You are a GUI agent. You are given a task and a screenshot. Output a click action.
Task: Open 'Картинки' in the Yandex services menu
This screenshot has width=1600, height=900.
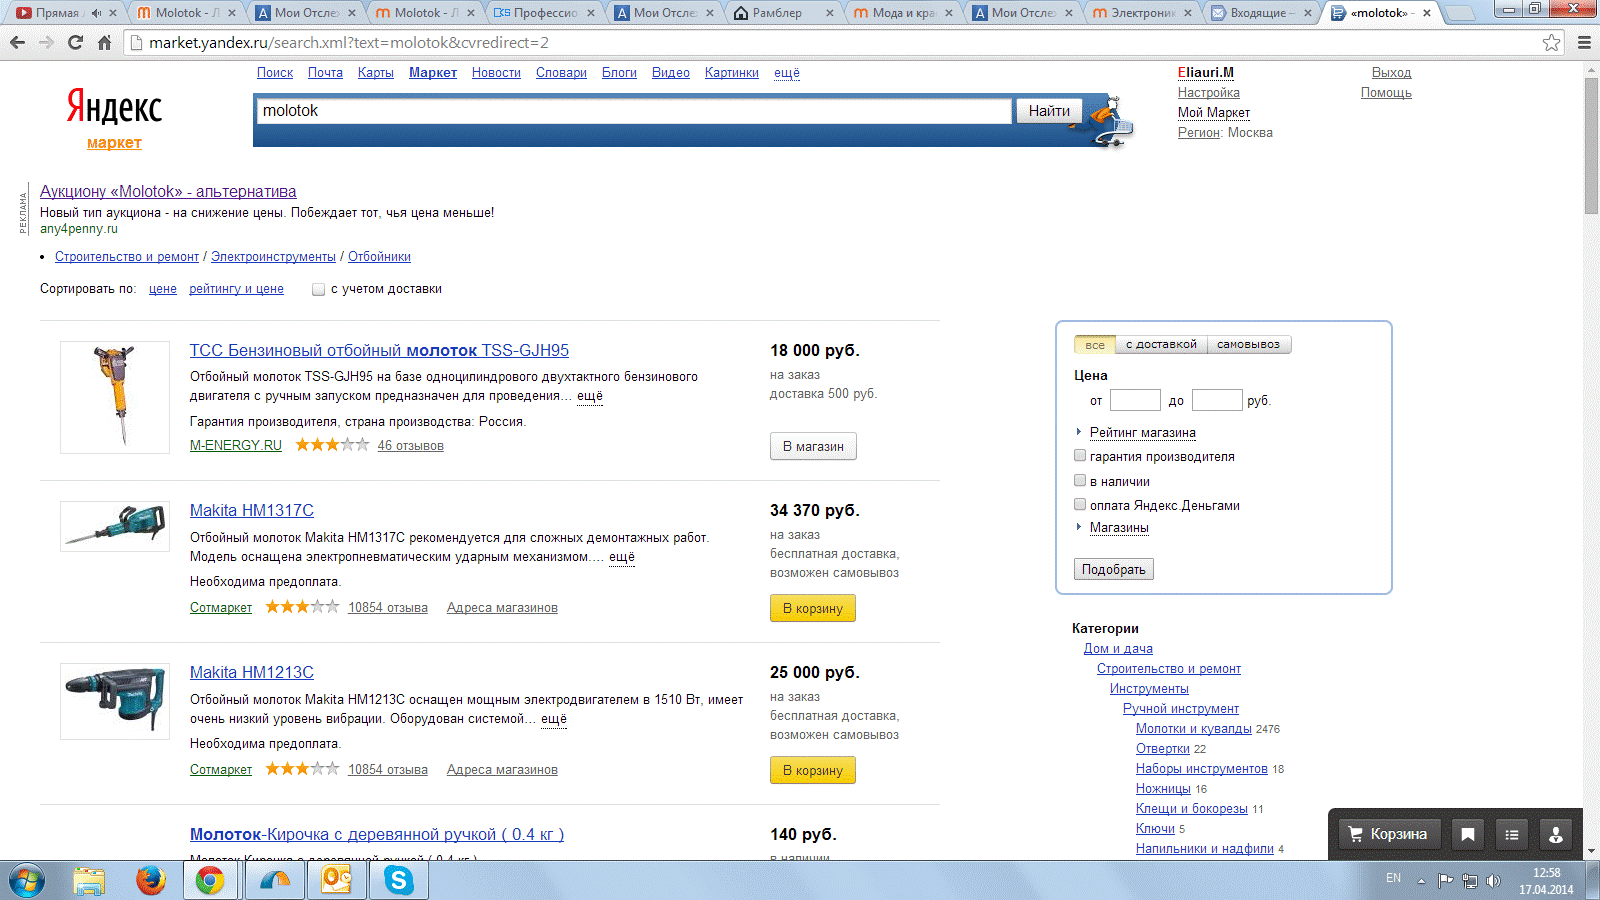tap(732, 73)
